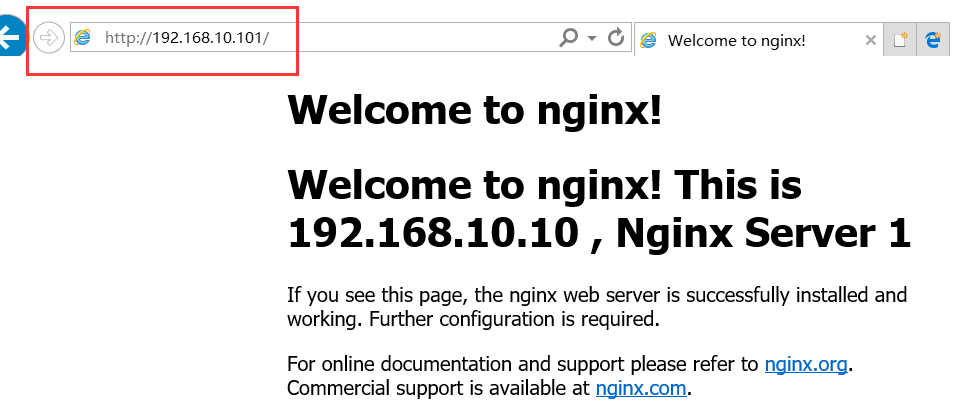
Task: Click the first "Welcome to nginx!" heading
Action: coord(475,110)
